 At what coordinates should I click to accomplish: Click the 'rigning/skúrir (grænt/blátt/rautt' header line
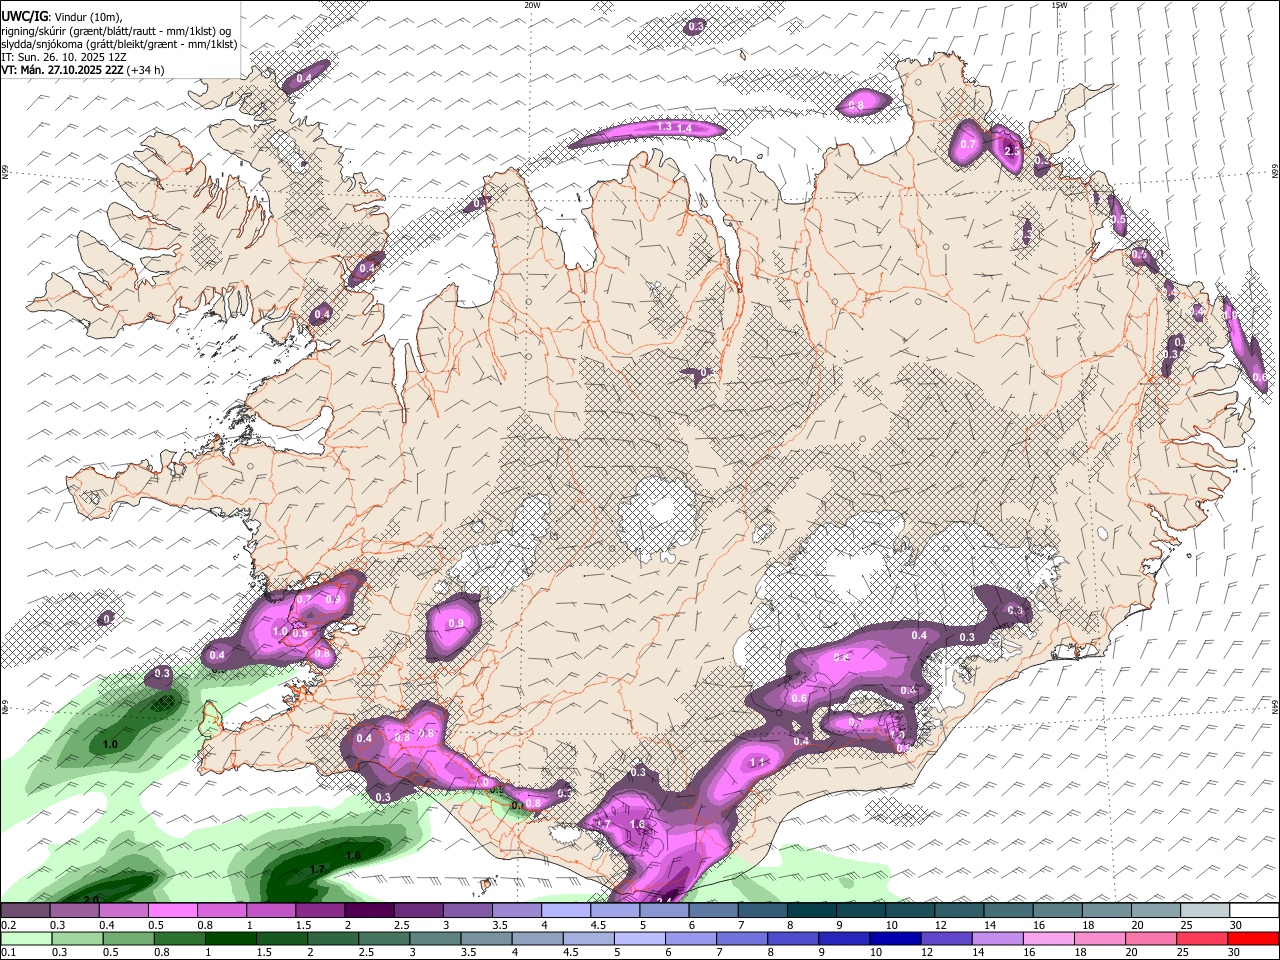(x=115, y=30)
